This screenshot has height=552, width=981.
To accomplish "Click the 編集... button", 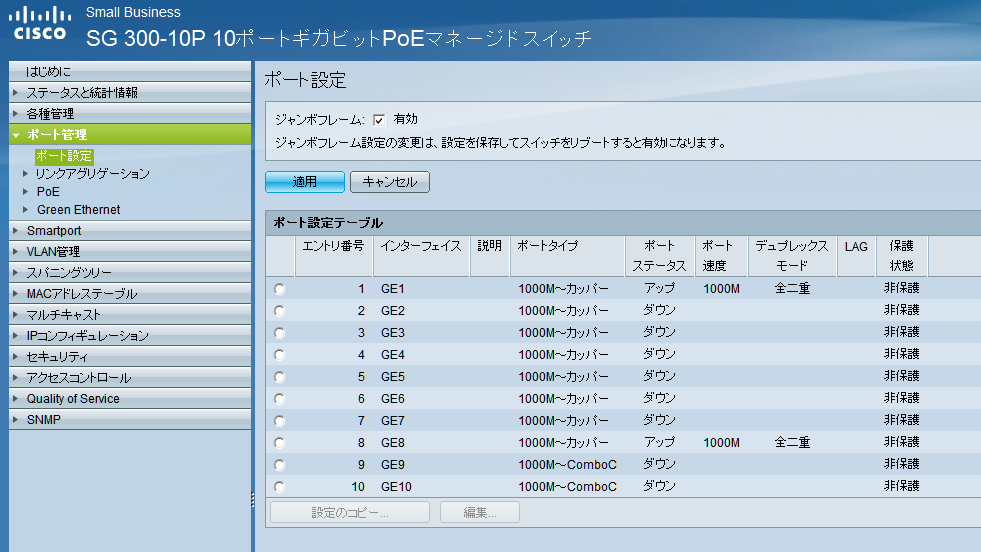I will coord(480,513).
